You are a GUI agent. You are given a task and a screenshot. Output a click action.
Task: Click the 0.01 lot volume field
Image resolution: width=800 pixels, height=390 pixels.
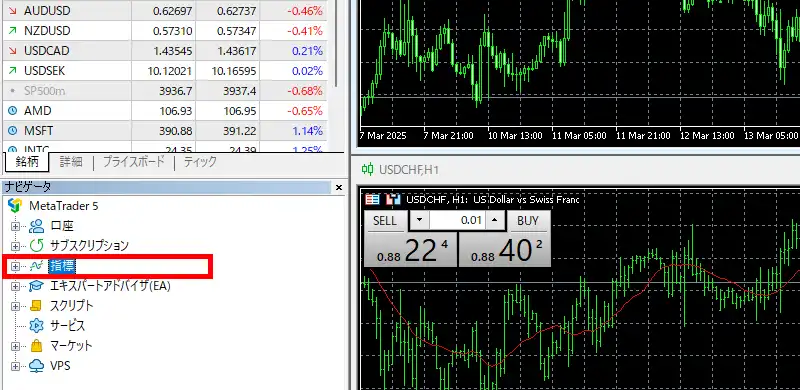457,221
